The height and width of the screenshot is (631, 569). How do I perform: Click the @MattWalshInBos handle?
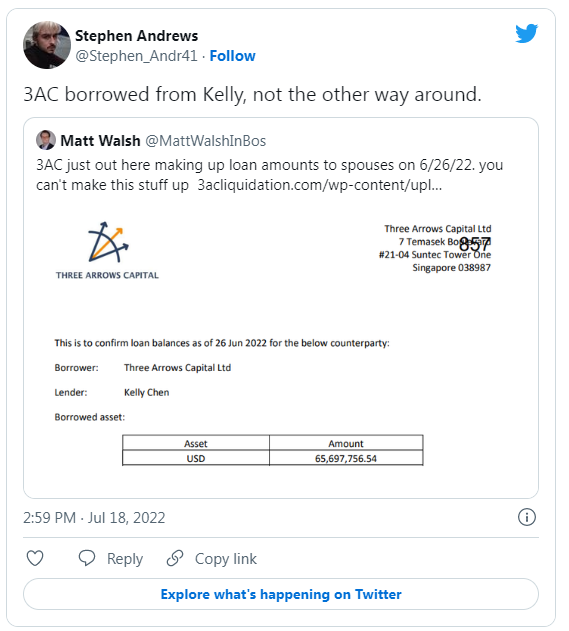206,141
